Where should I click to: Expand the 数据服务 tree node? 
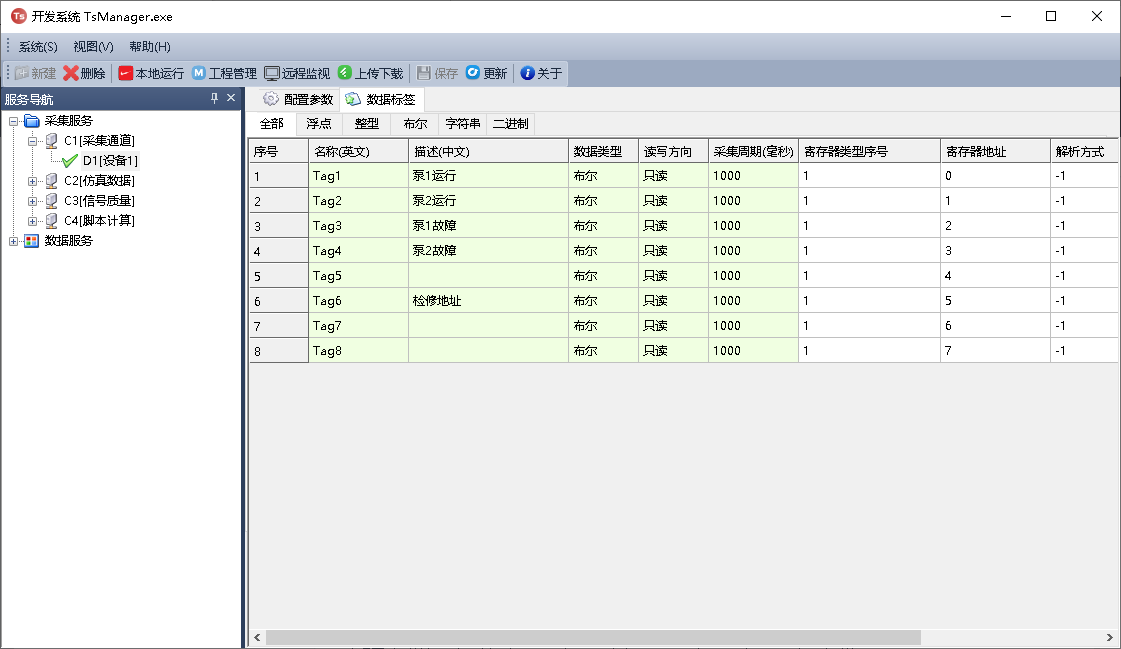click(x=14, y=241)
